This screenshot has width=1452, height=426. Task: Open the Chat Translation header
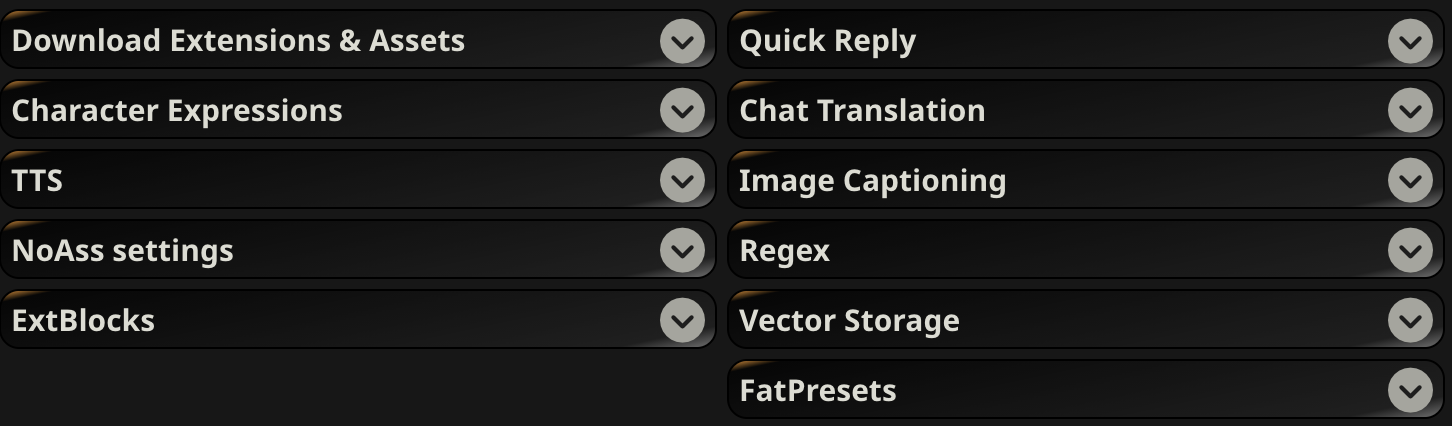point(862,111)
